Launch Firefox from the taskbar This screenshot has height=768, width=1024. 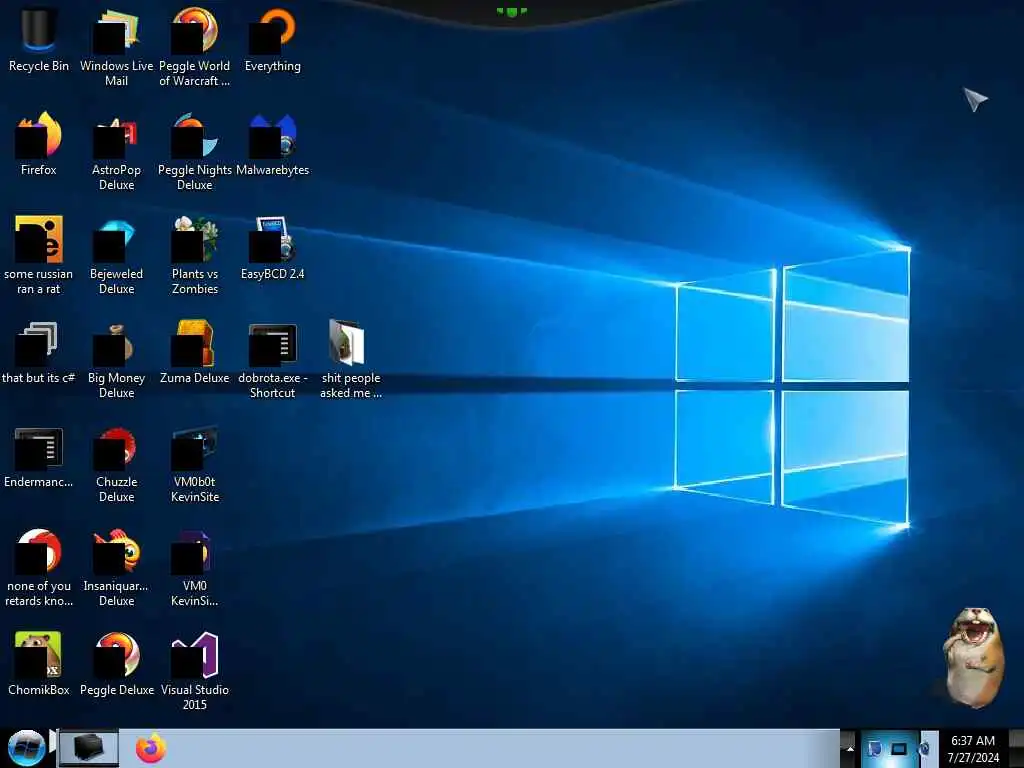pos(151,748)
